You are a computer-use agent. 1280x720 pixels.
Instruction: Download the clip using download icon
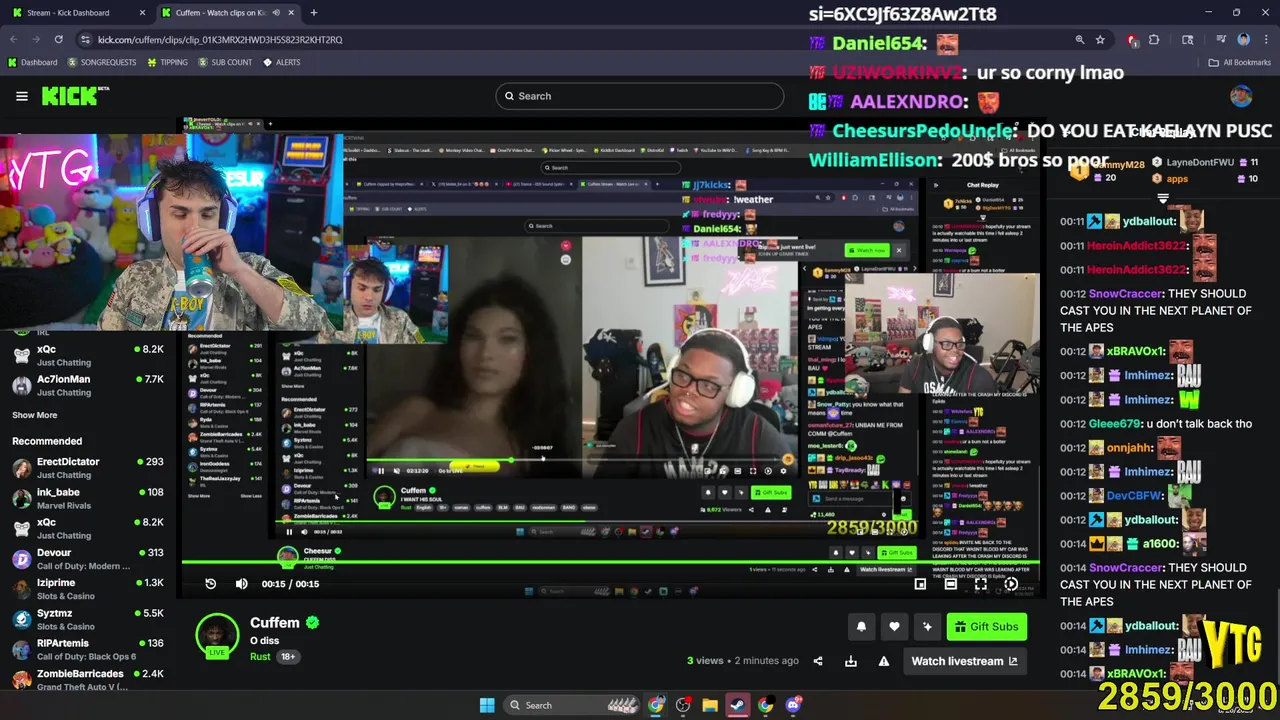click(x=851, y=661)
